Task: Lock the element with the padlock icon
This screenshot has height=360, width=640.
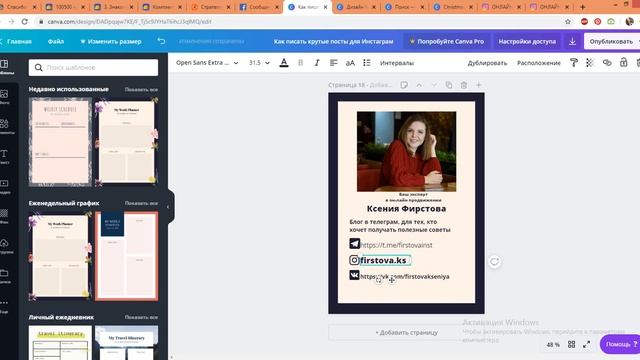Action: pyautogui.click(x=623, y=63)
